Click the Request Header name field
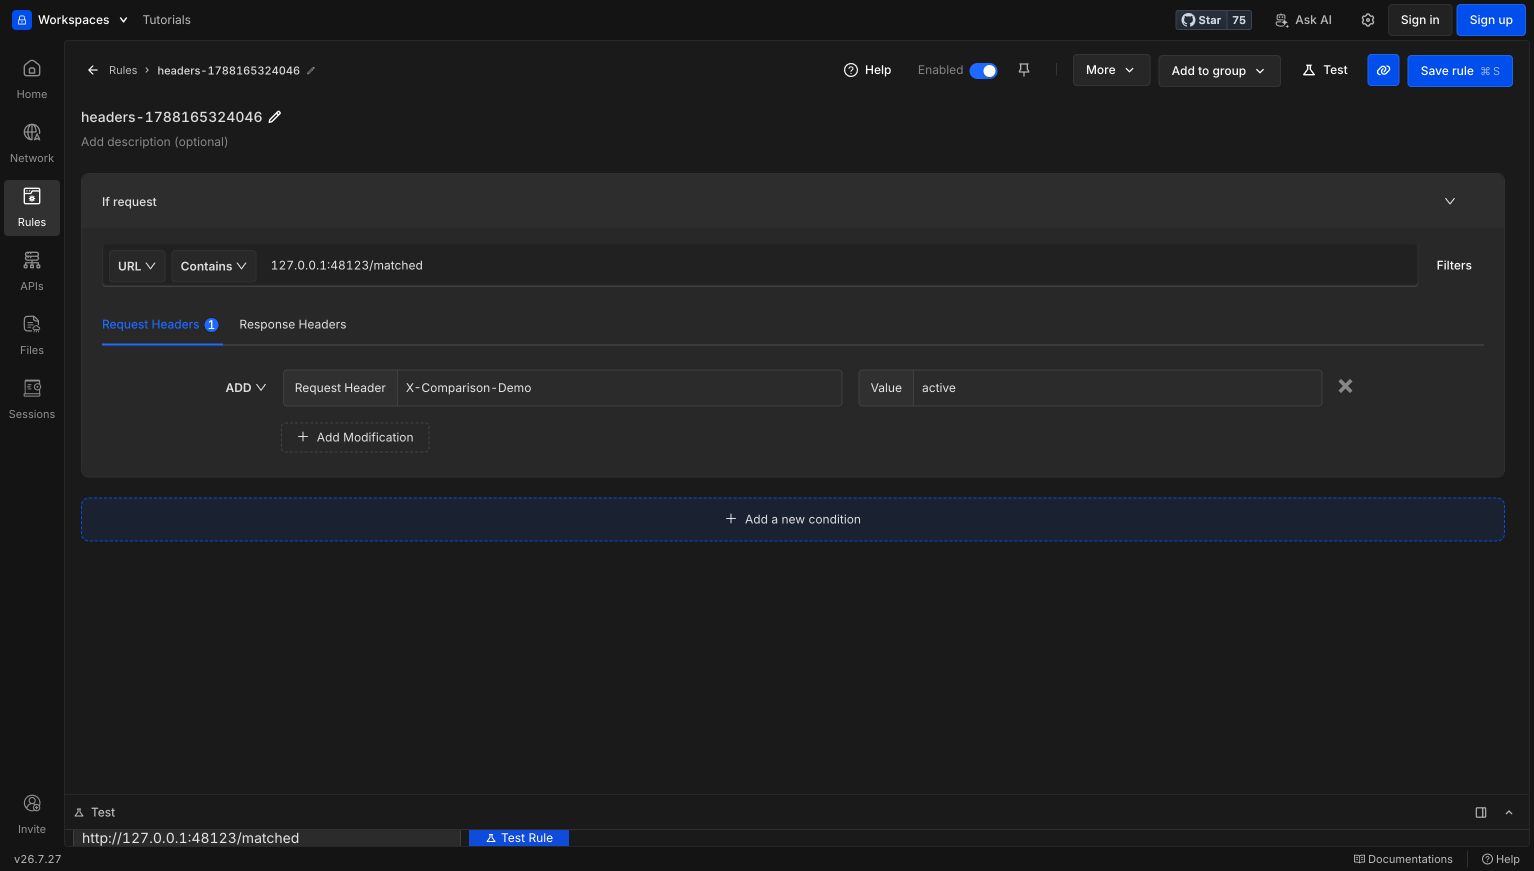Image resolution: width=1534 pixels, height=871 pixels. click(x=619, y=388)
